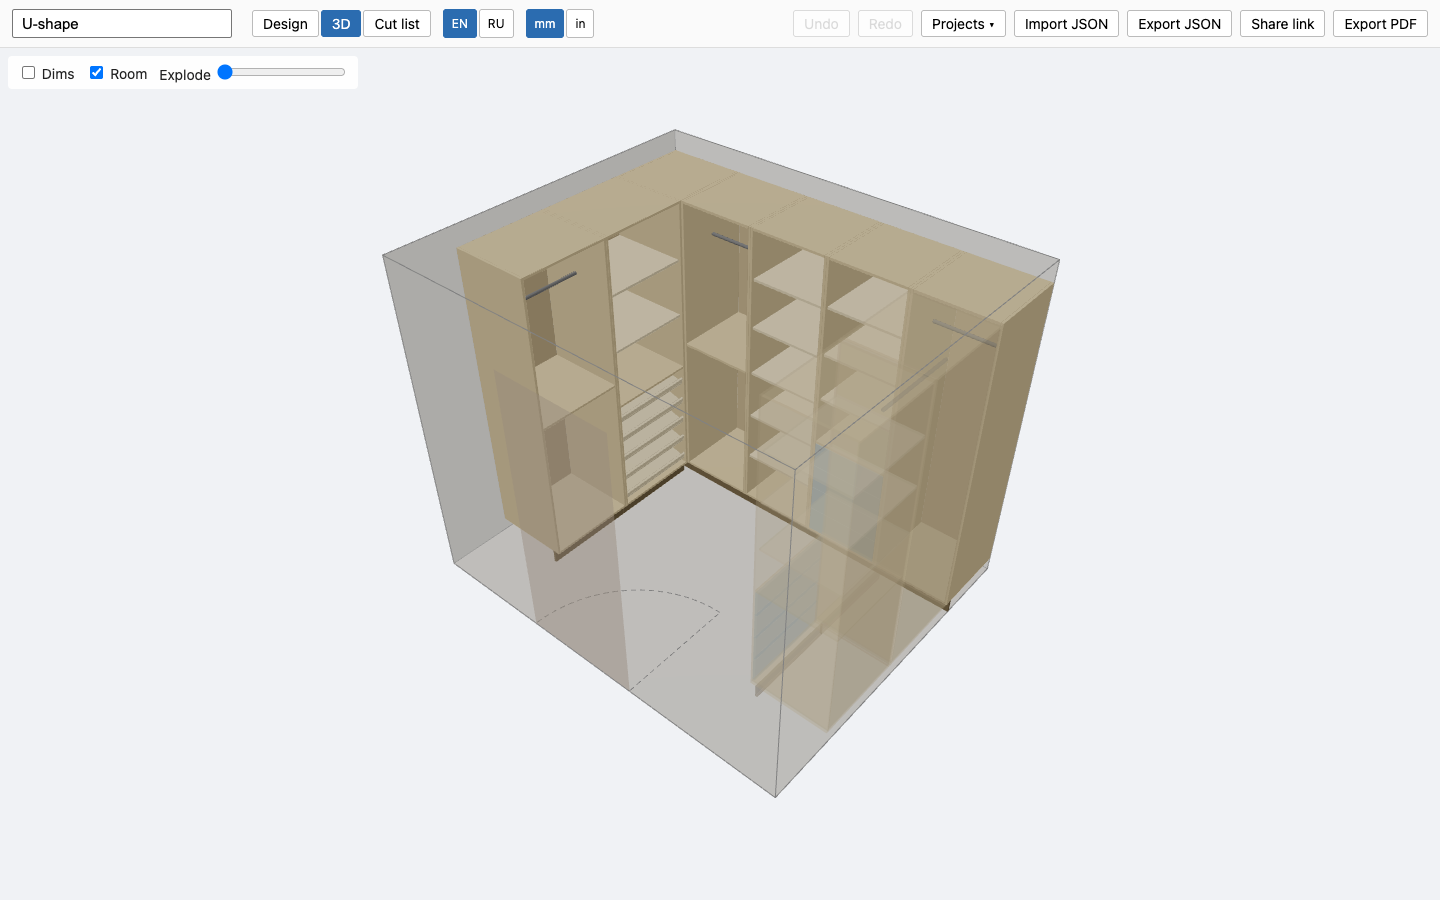The width and height of the screenshot is (1440, 900).
Task: Click the Explode slider handle
Action: (x=225, y=72)
